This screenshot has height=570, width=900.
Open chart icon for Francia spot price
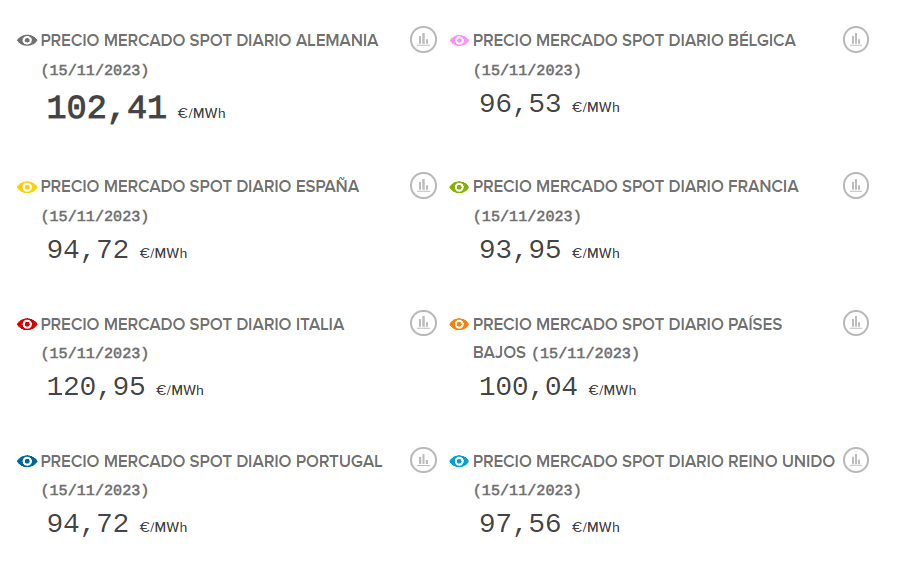point(855,185)
